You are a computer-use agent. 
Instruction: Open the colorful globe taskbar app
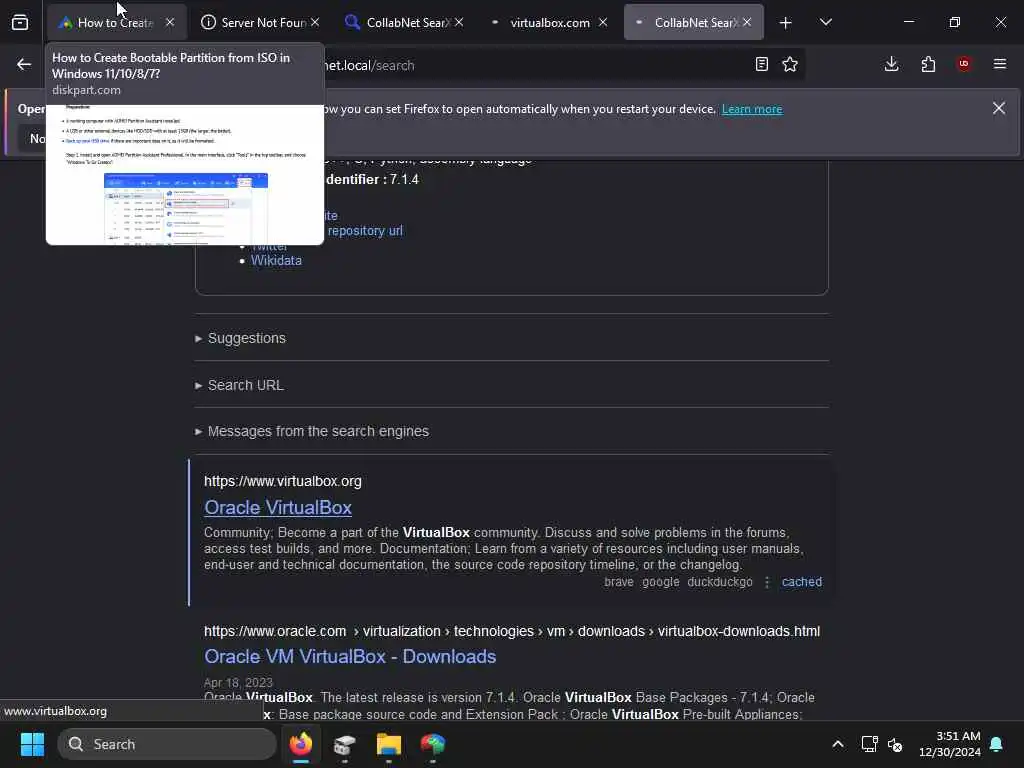click(x=432, y=744)
